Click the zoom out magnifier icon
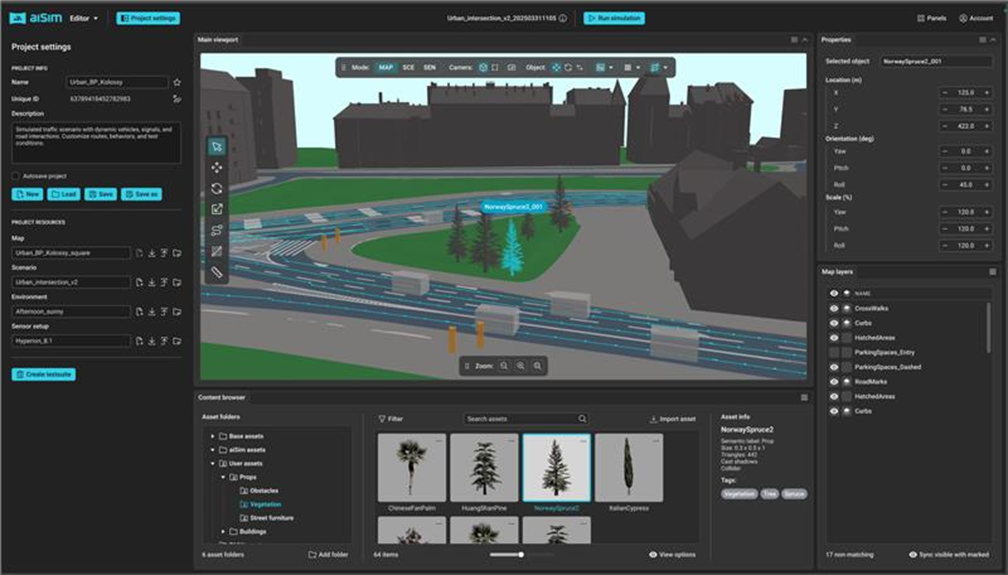The height and width of the screenshot is (575, 1008). point(504,366)
